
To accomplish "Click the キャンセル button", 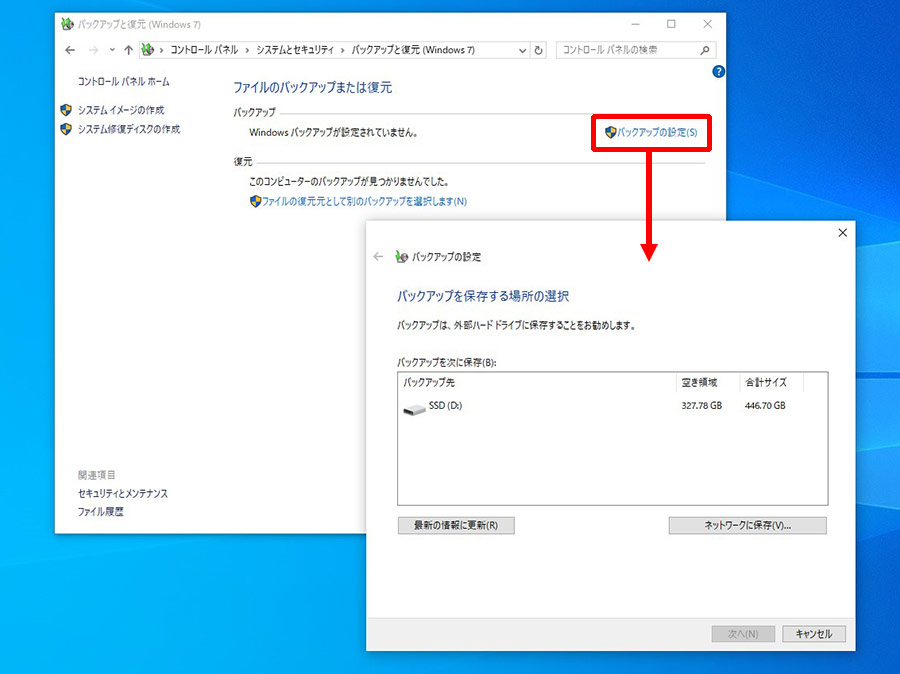I will (x=813, y=634).
